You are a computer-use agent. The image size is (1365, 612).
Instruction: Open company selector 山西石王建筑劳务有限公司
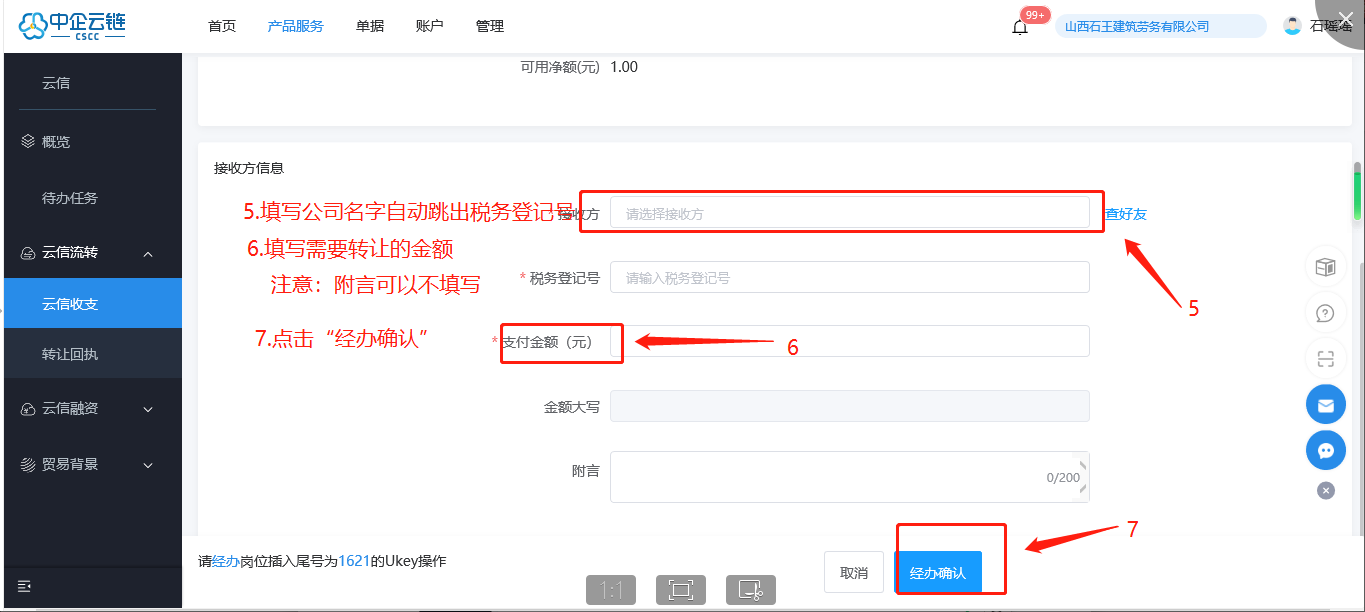(1161, 26)
